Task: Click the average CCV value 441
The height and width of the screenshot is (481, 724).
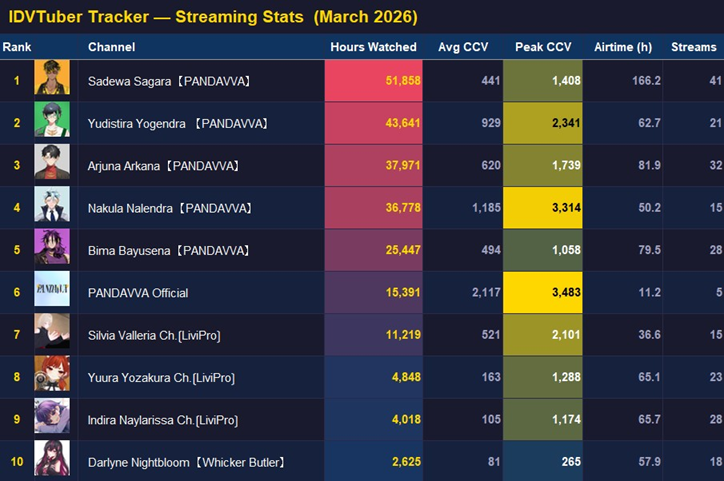Action: (491, 81)
